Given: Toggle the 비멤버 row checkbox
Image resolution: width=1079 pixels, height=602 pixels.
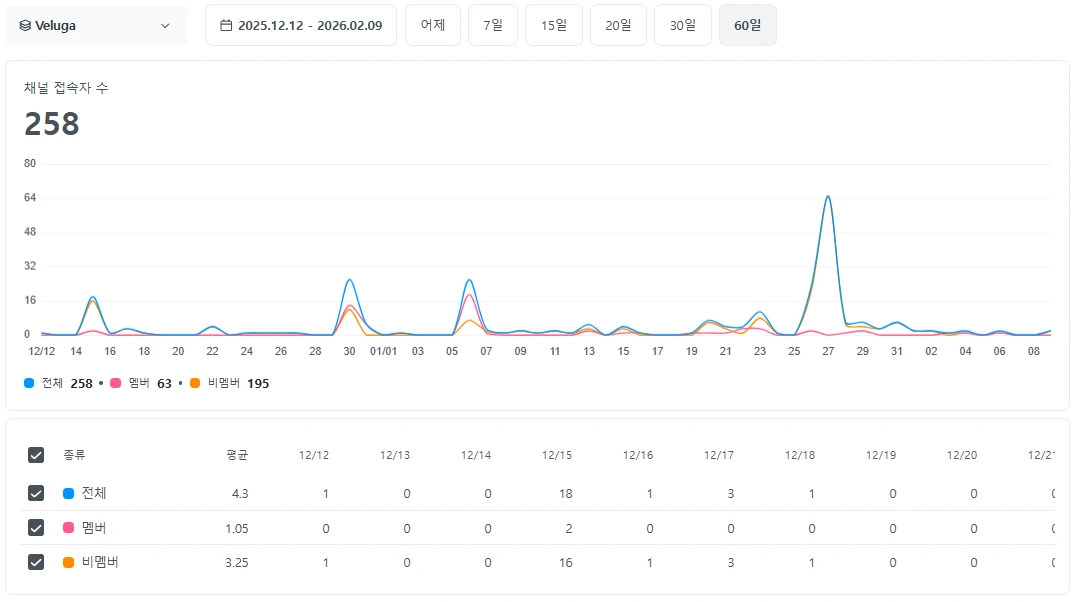Looking at the screenshot, I should click(36, 562).
